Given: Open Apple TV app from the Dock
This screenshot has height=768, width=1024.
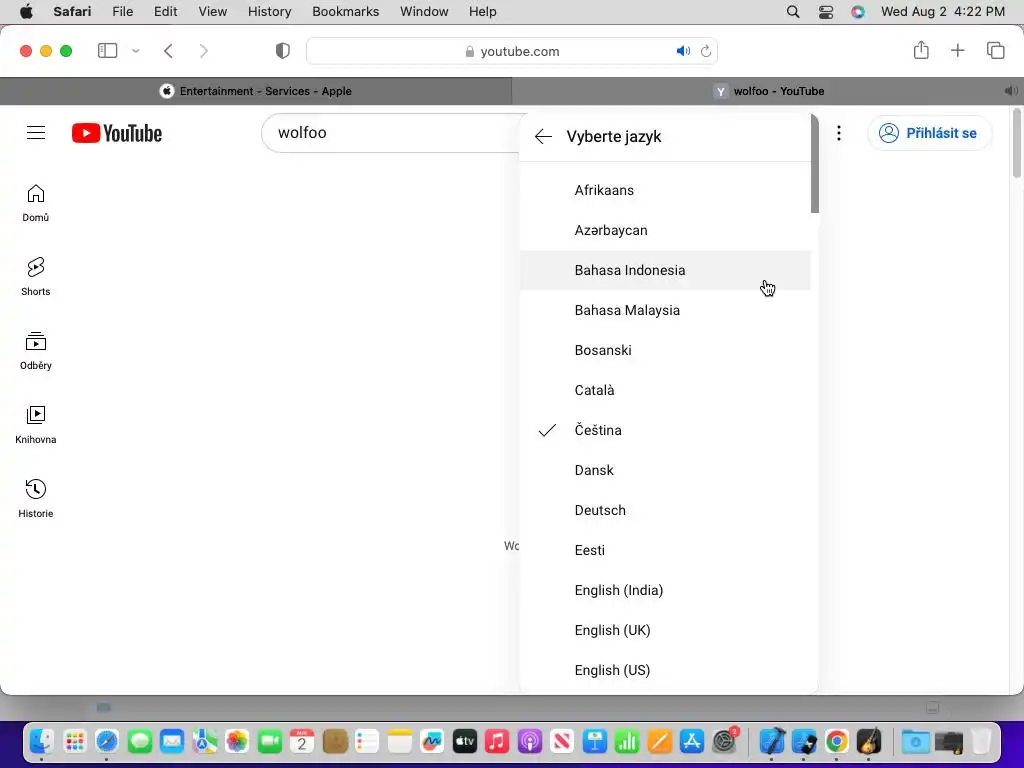Looking at the screenshot, I should [464, 741].
